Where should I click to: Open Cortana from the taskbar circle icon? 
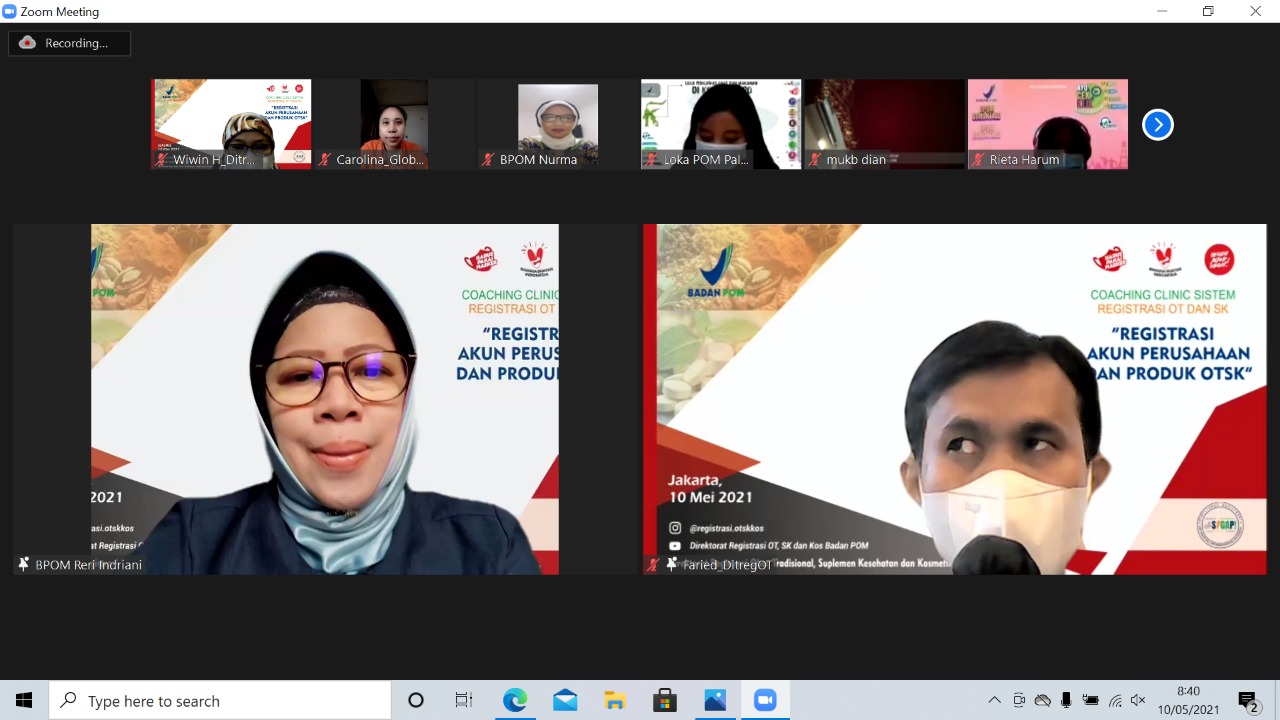pos(416,701)
